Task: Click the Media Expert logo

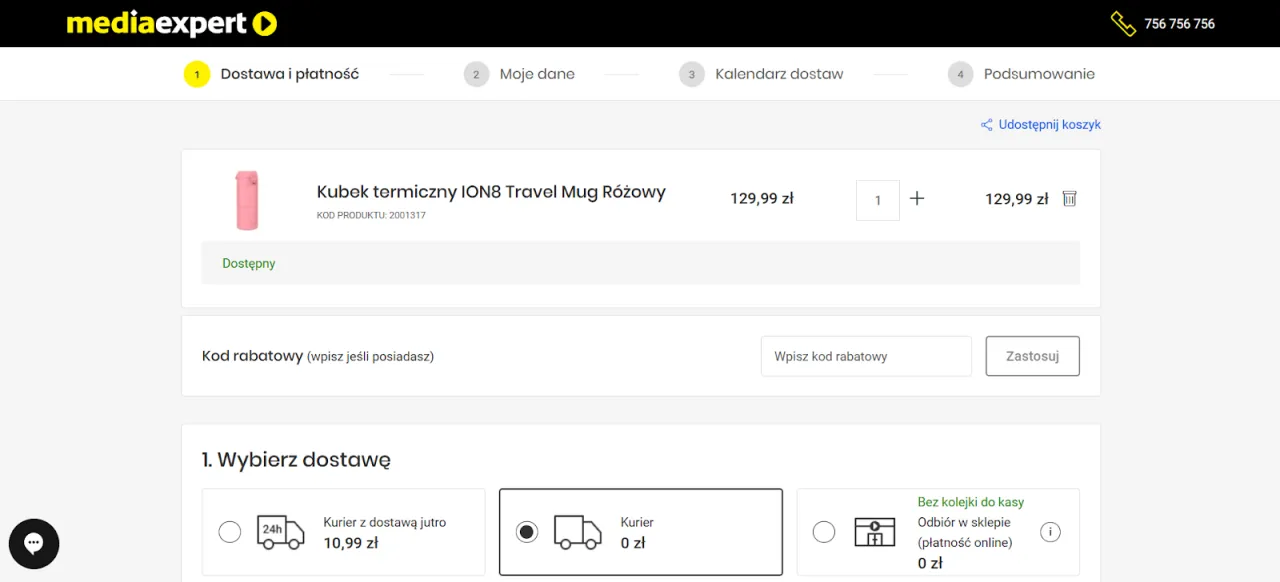Action: coord(171,24)
